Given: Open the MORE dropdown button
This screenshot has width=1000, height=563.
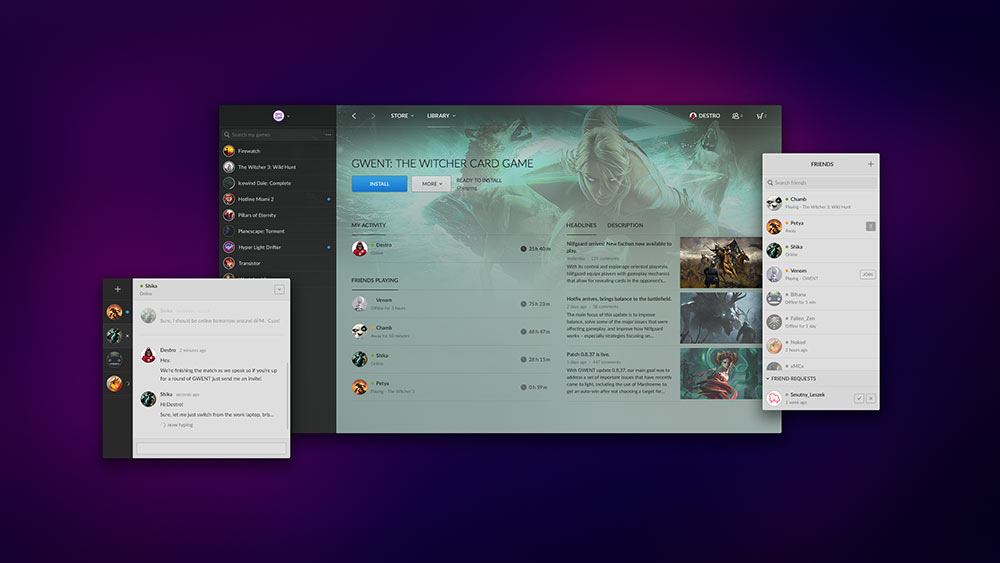Looking at the screenshot, I should tap(431, 184).
